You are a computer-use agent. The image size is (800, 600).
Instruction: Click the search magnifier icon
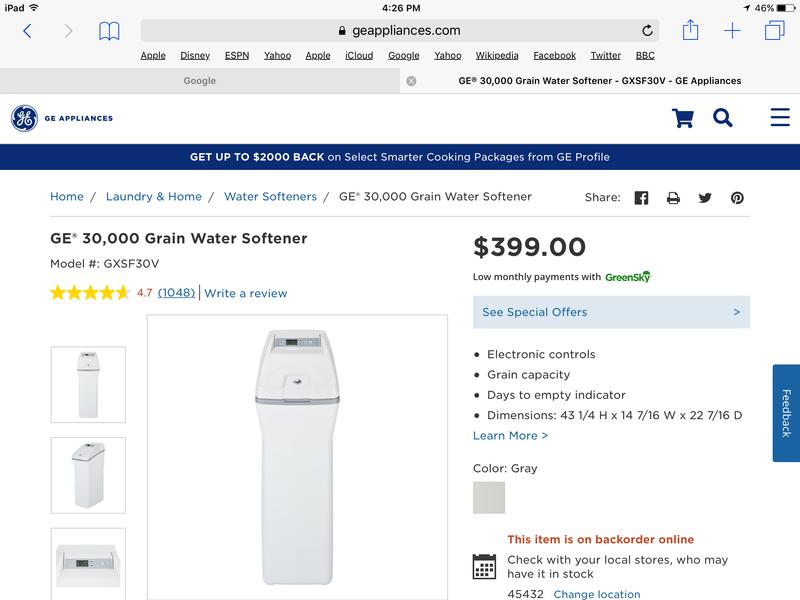point(723,118)
